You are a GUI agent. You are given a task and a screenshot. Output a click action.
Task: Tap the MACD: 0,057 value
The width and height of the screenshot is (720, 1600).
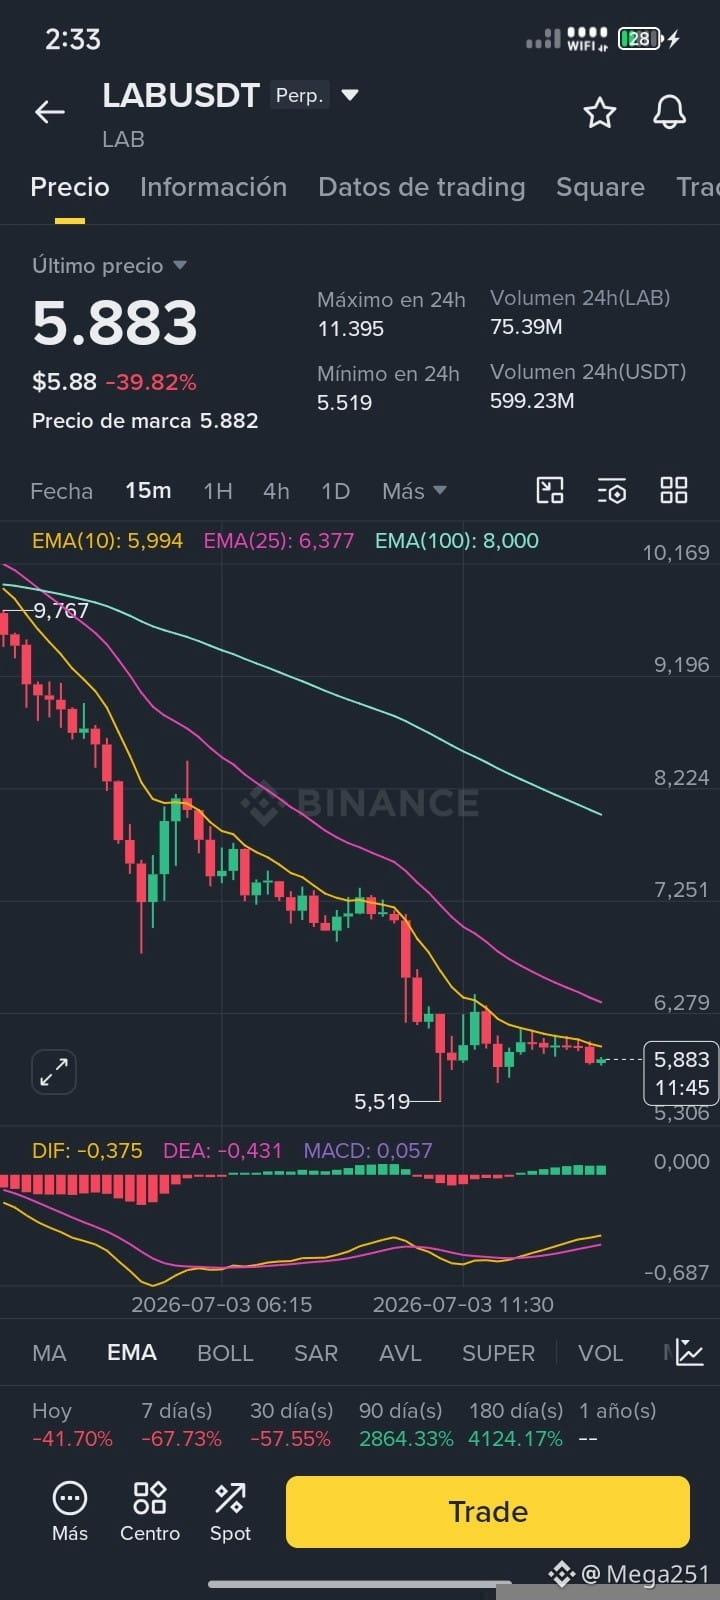367,1150
